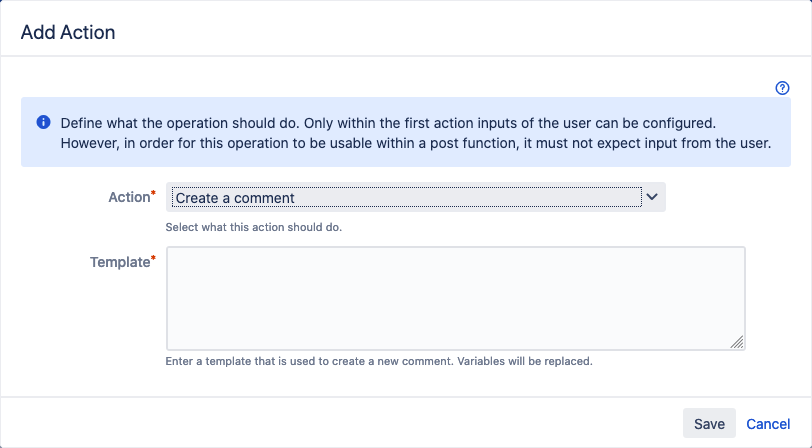The width and height of the screenshot is (812, 448).
Task: Click the blue info icon in the banner
Action: (x=44, y=122)
